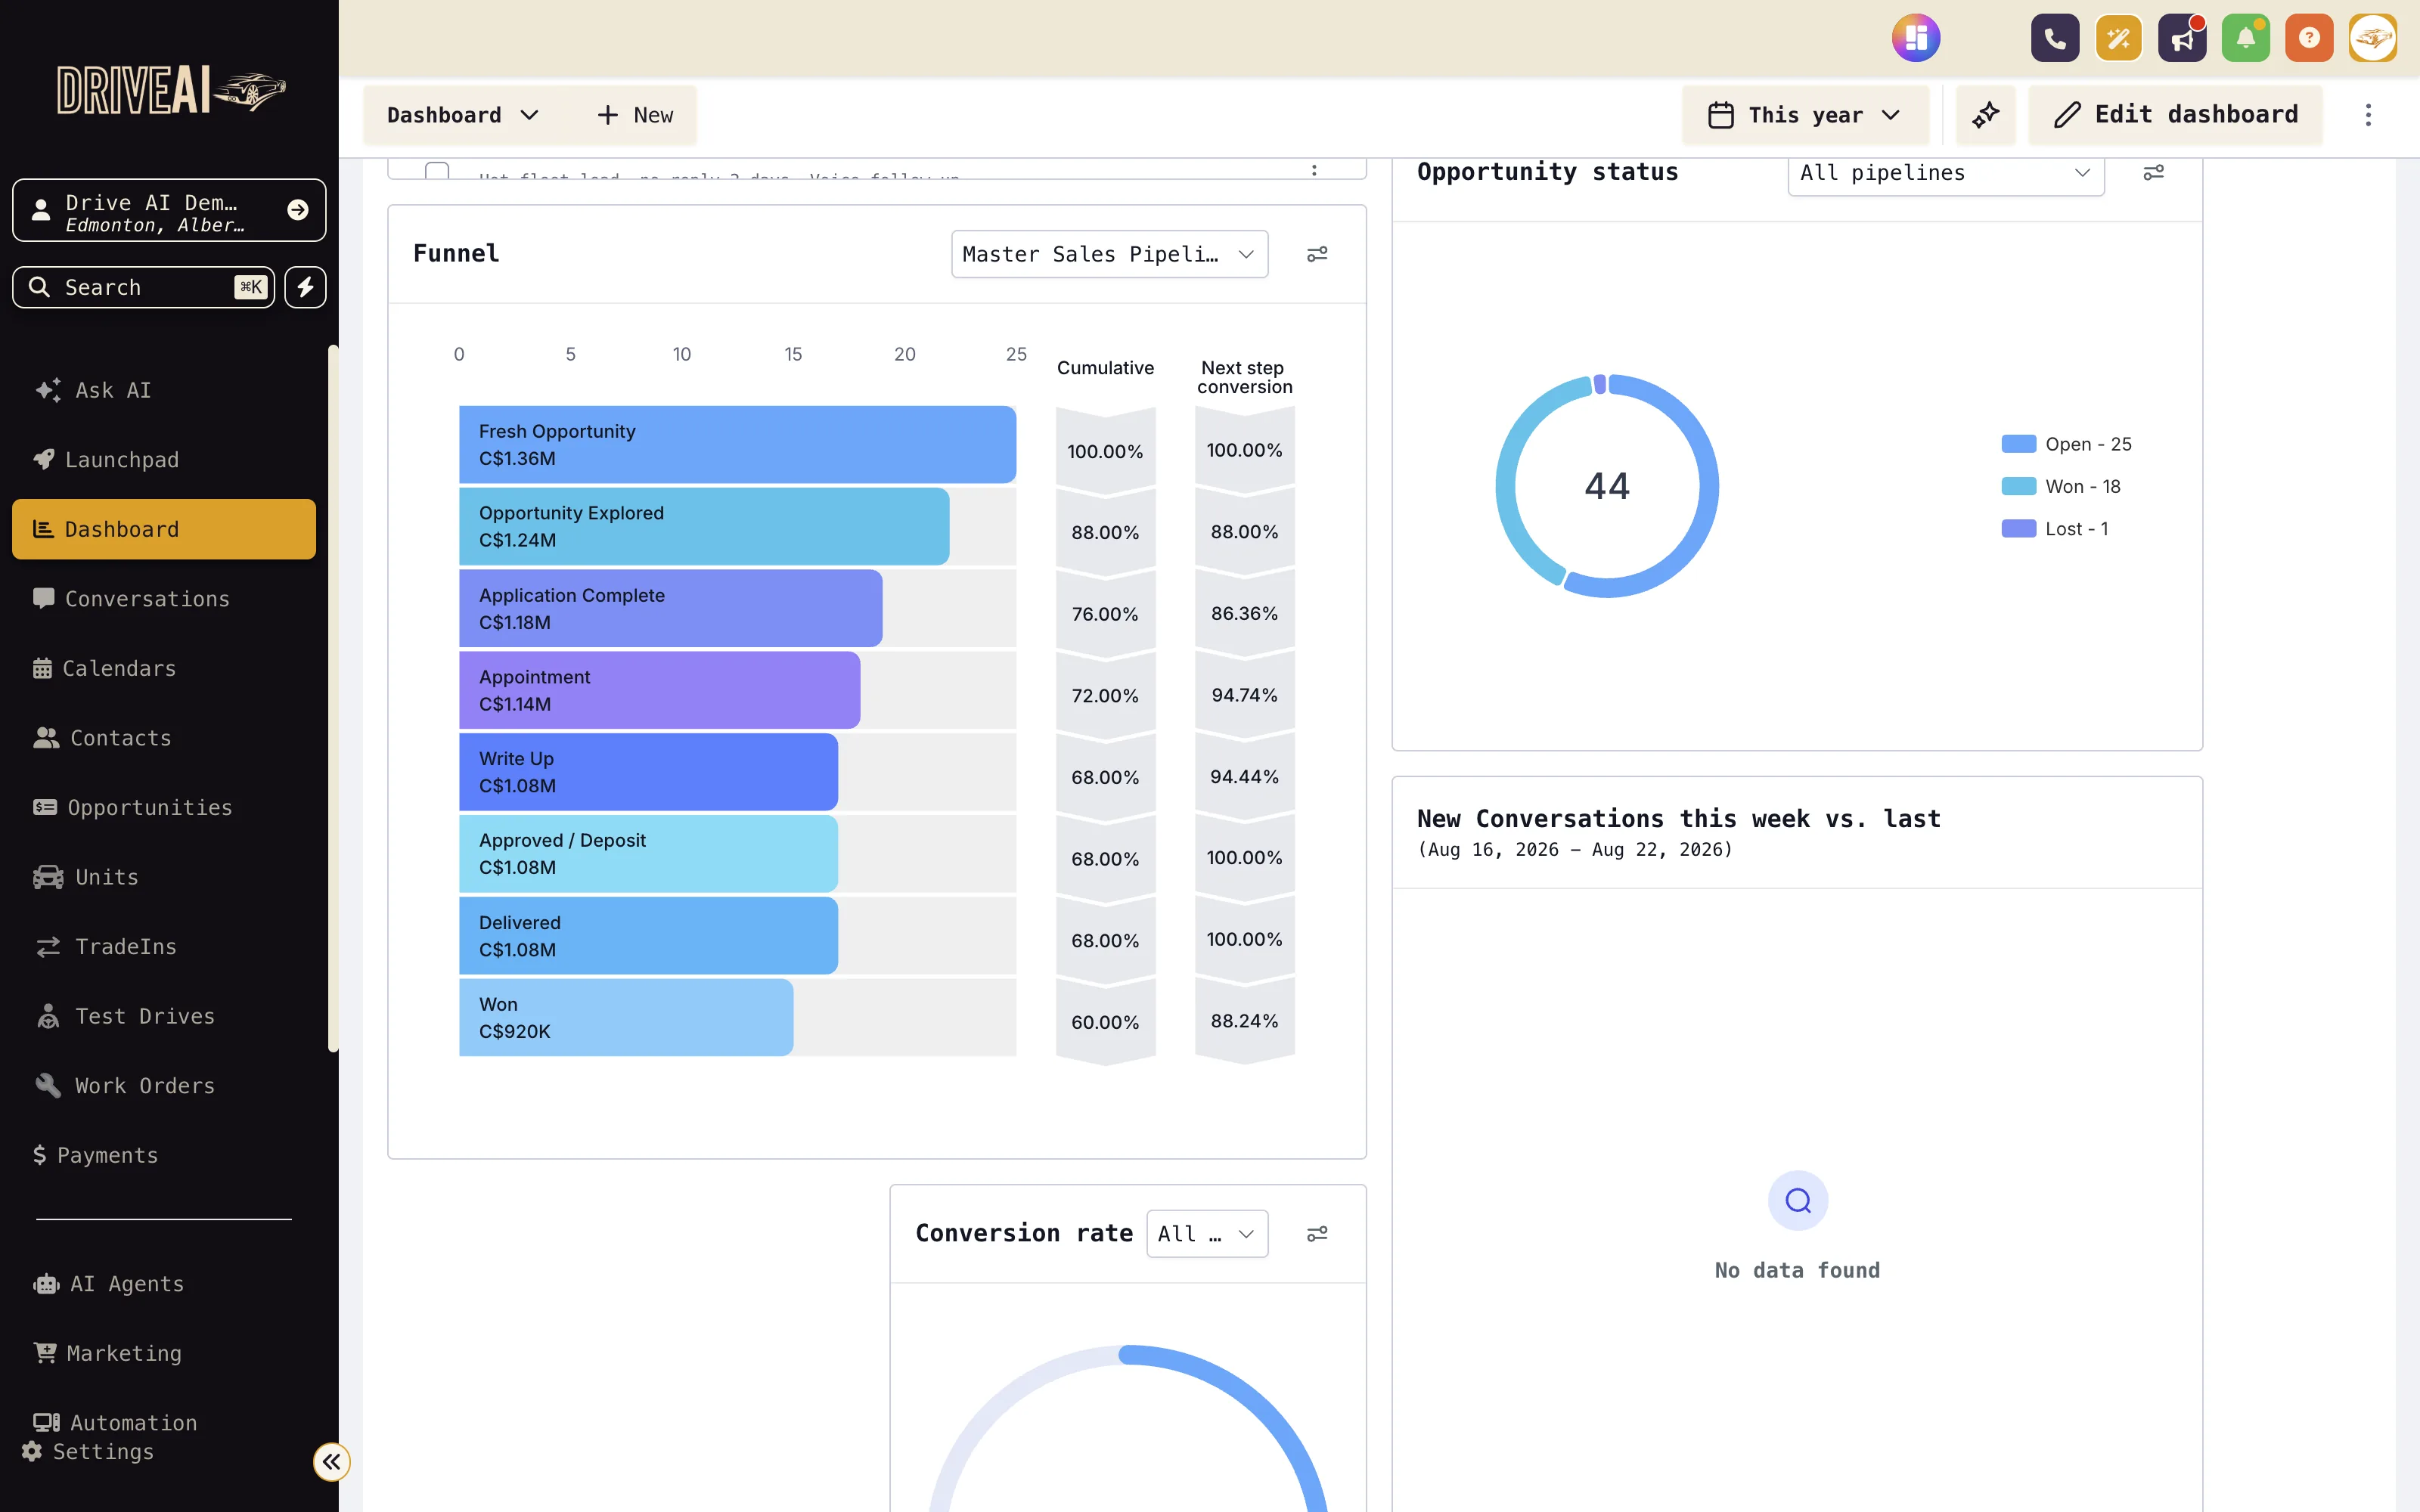Open the phone dialer icon
The height and width of the screenshot is (1512, 2420).
(x=2055, y=38)
